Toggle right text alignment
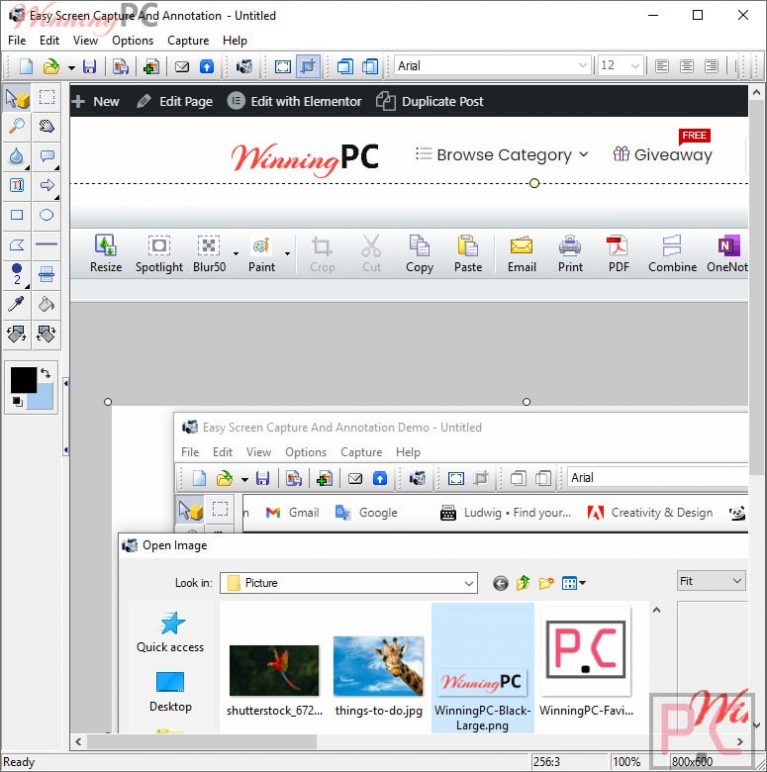This screenshot has height=772, width=767. pyautogui.click(x=711, y=66)
